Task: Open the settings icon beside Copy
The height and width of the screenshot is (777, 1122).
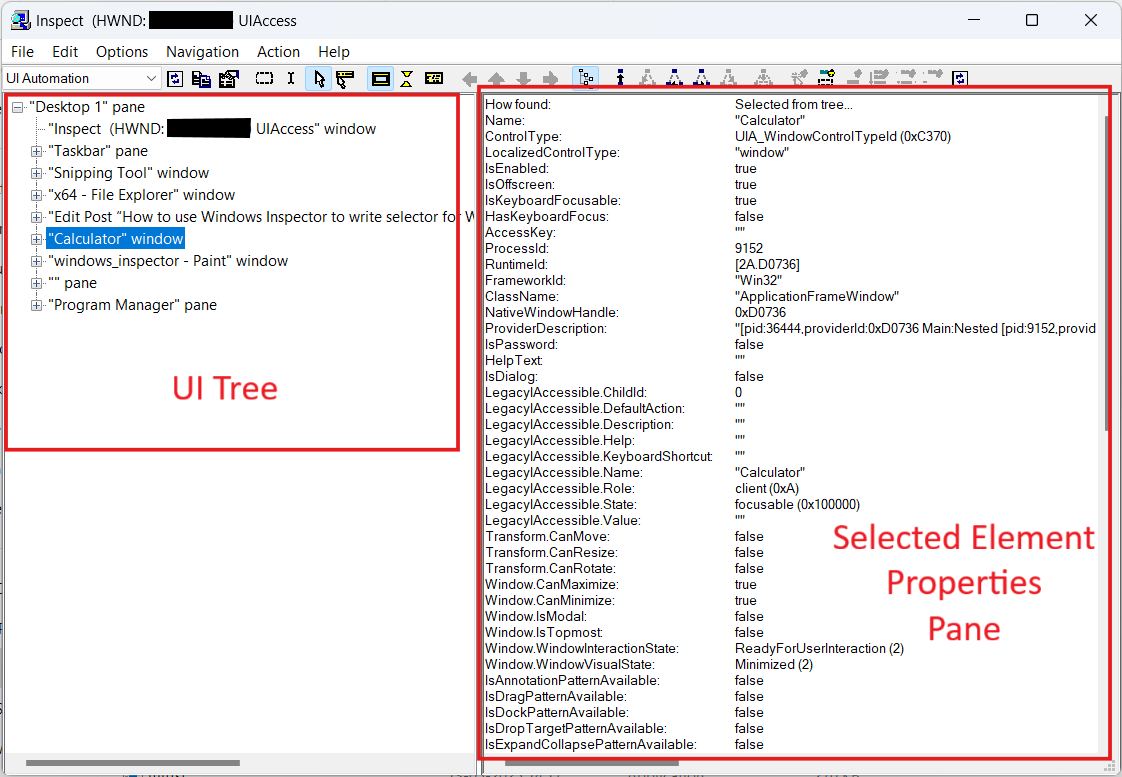Action: [x=229, y=78]
